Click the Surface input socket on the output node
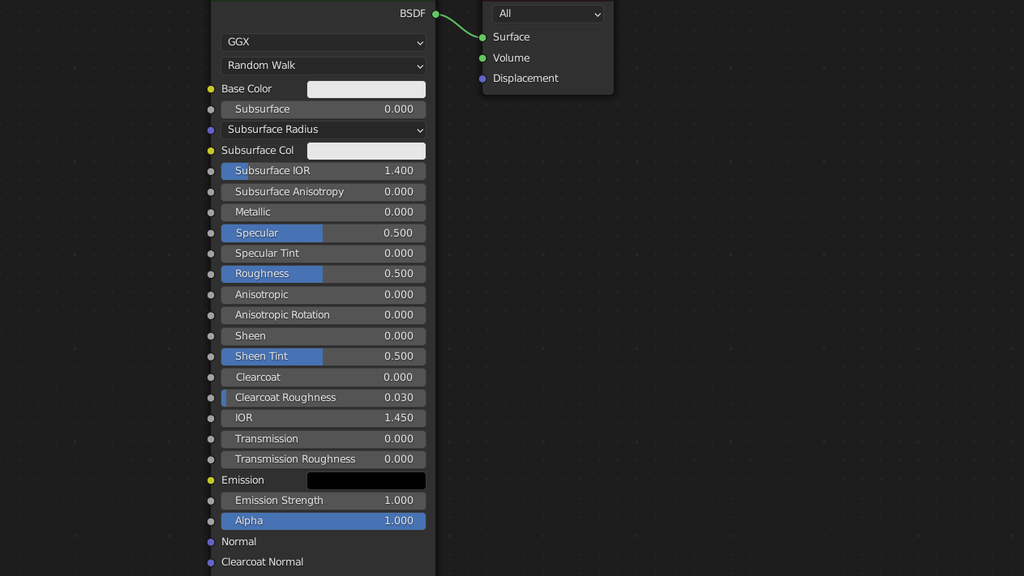The image size is (1024, 576). 483,36
